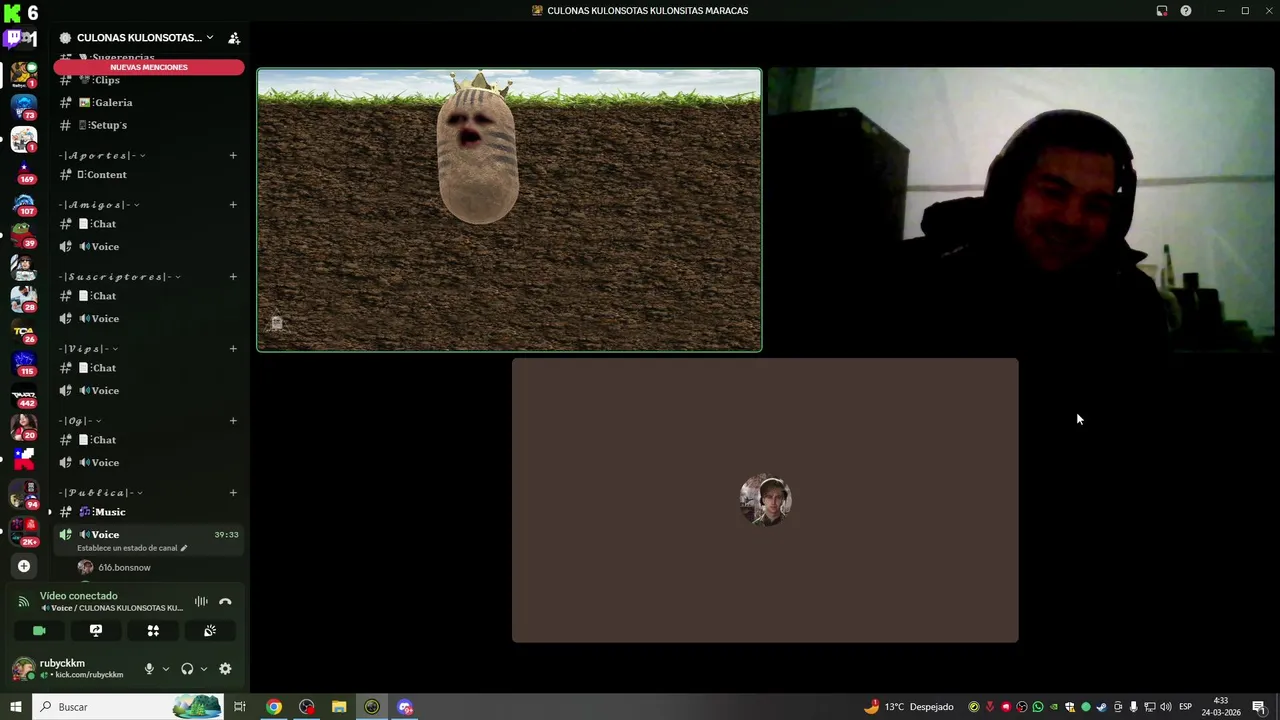Open the Clips channel
Screen dimensions: 1280x720
(149, 80)
